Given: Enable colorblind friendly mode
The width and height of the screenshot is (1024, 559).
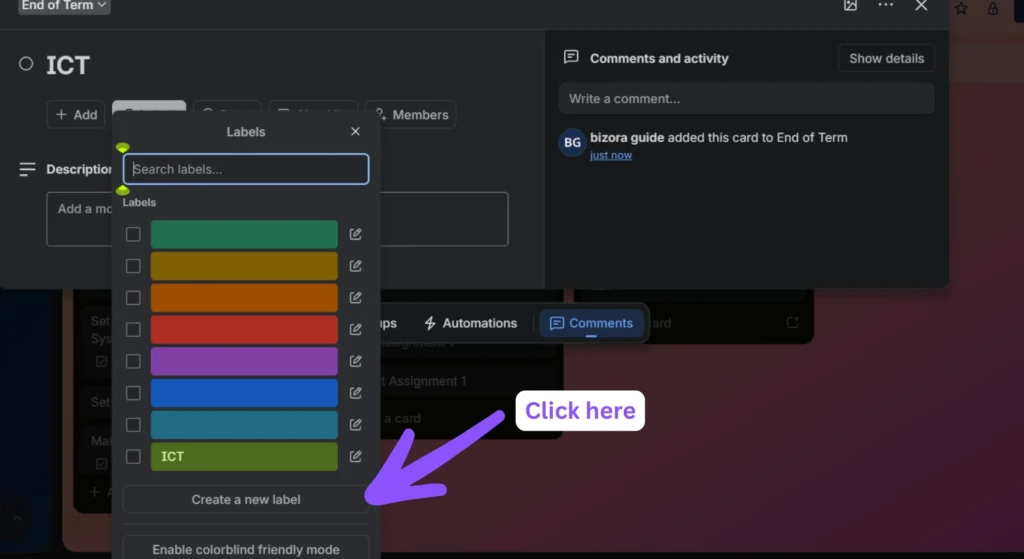Looking at the screenshot, I should 246,549.
